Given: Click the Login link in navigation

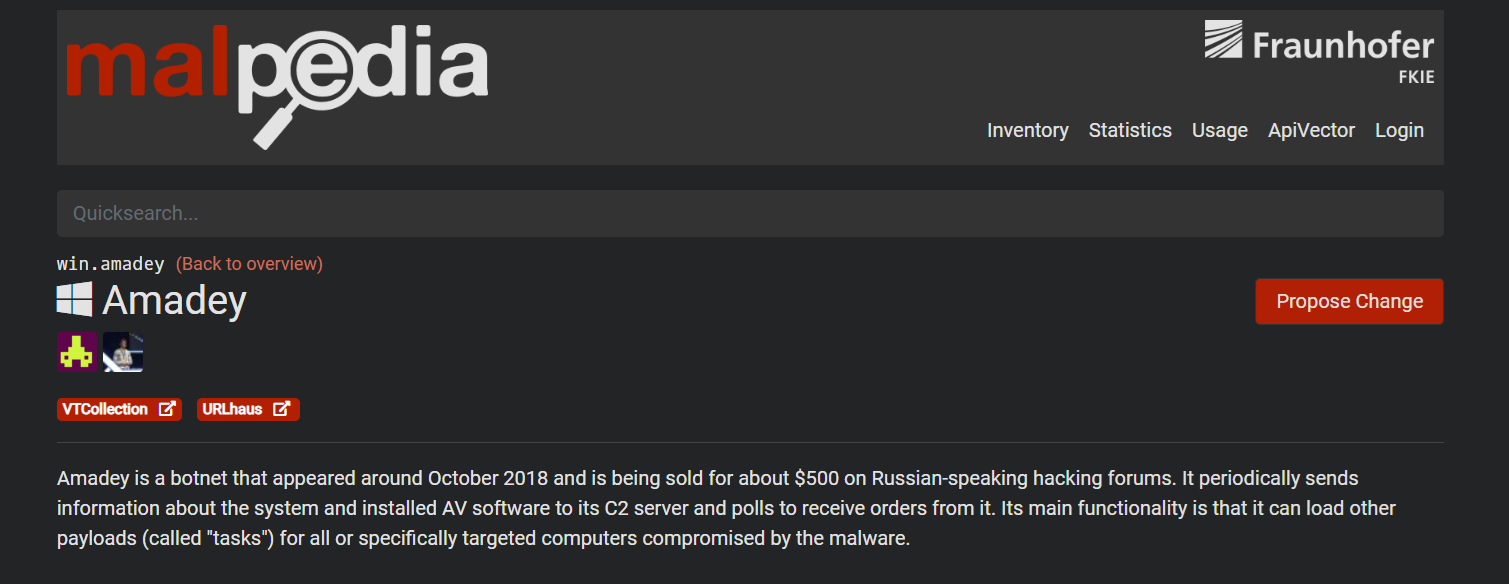Looking at the screenshot, I should click(1399, 130).
